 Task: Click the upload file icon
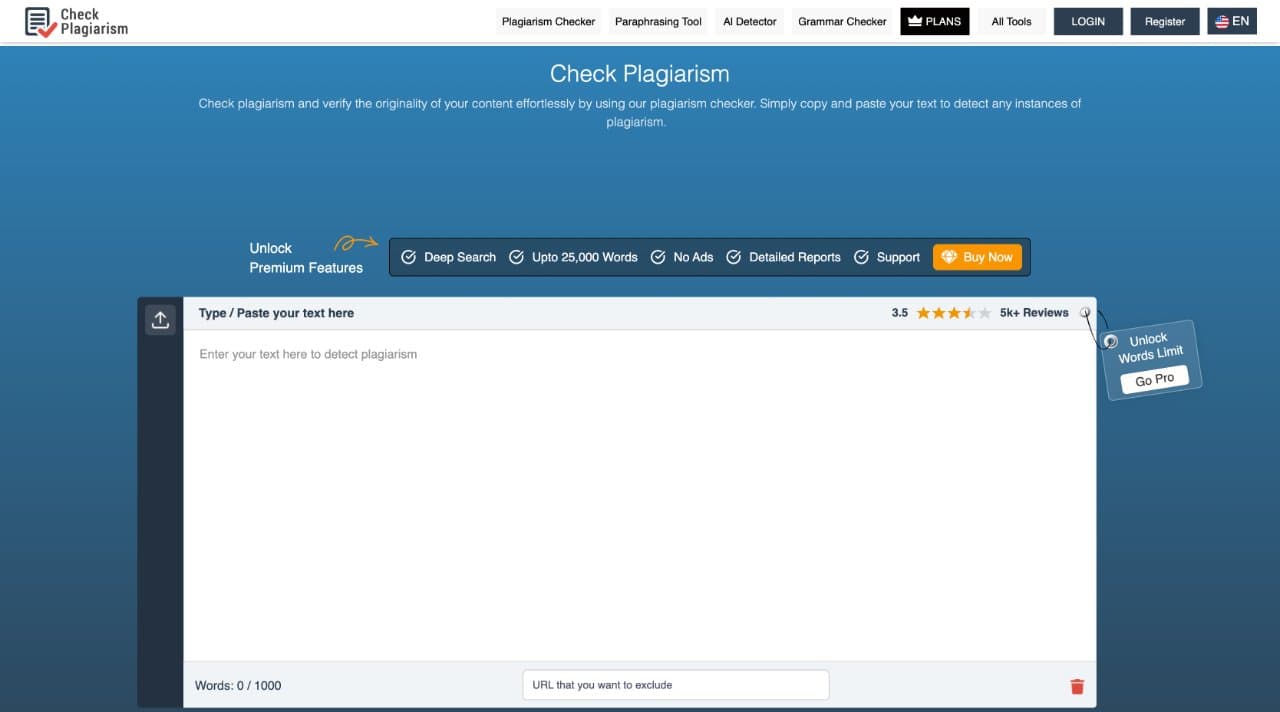point(160,320)
